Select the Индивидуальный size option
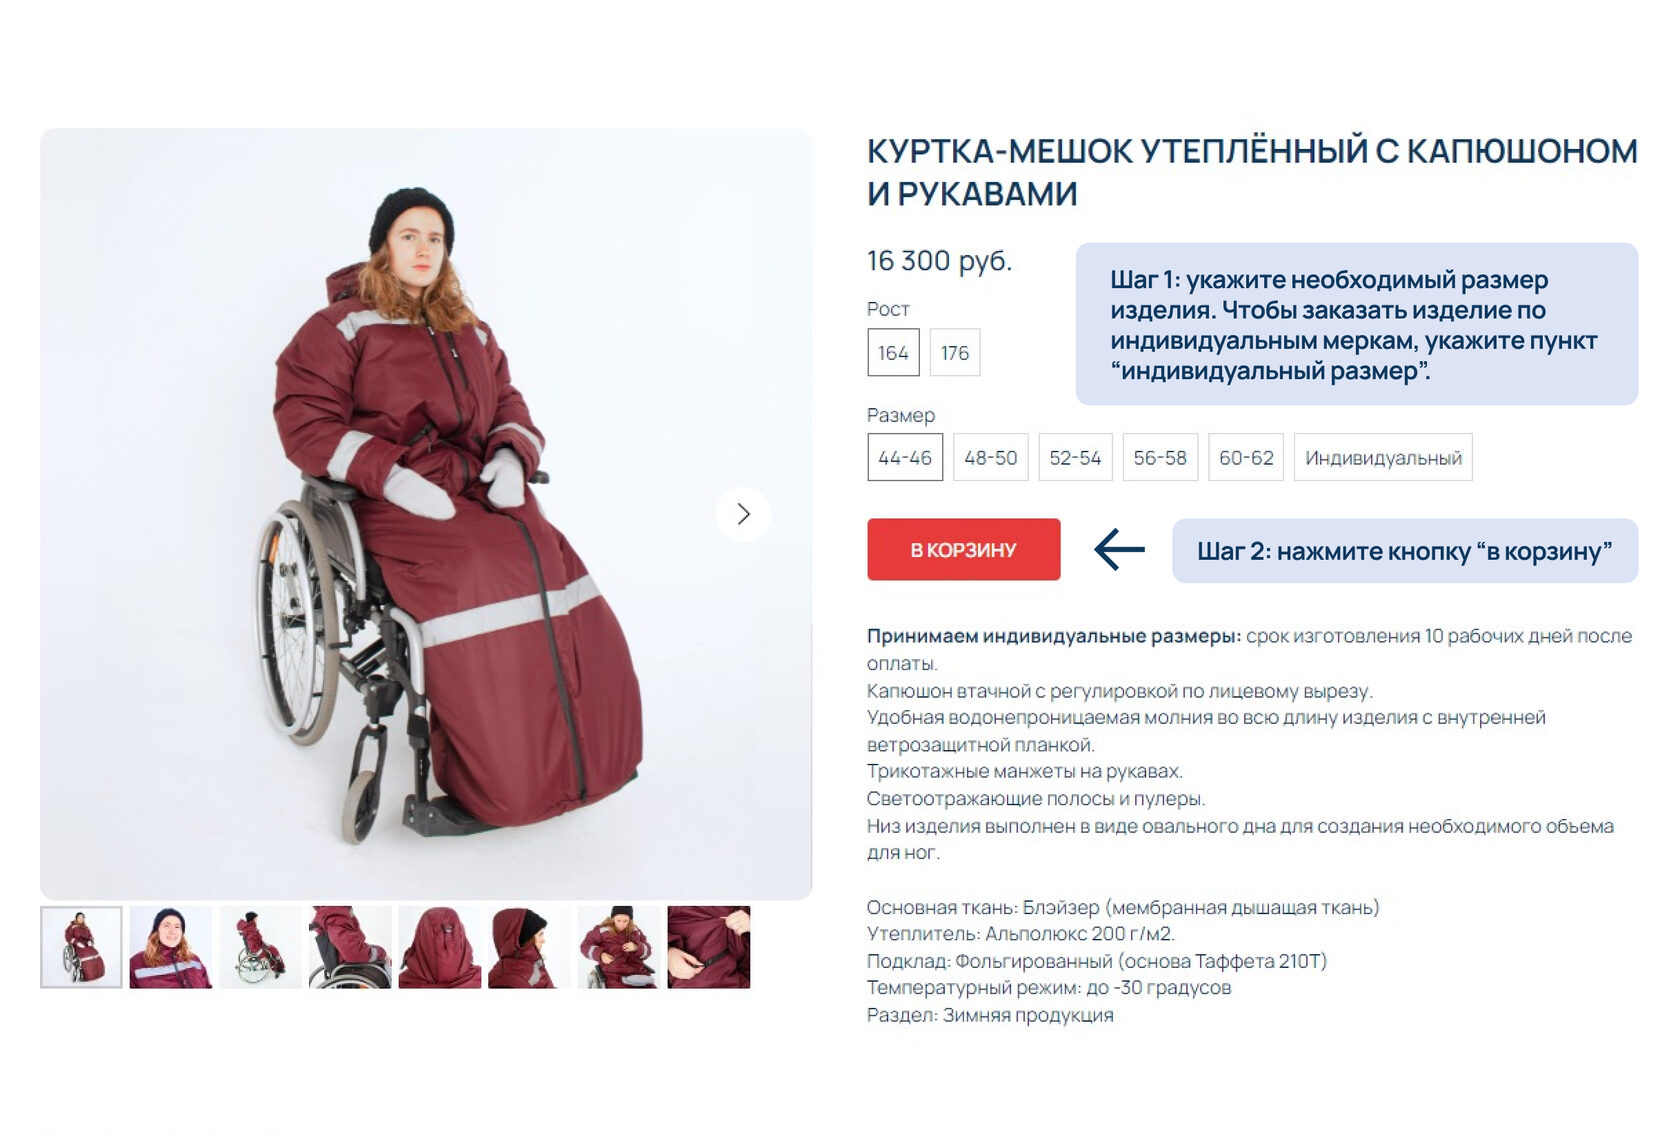This screenshot has width=1680, height=1132. click(1383, 457)
